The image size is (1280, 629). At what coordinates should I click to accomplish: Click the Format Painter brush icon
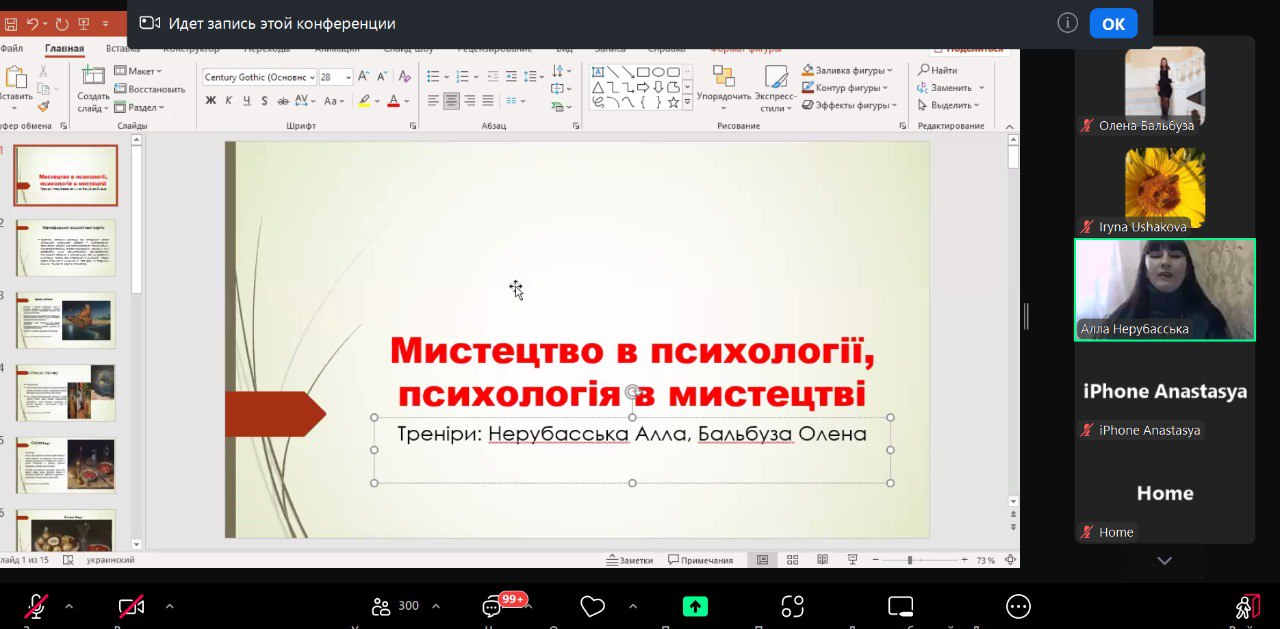point(44,105)
